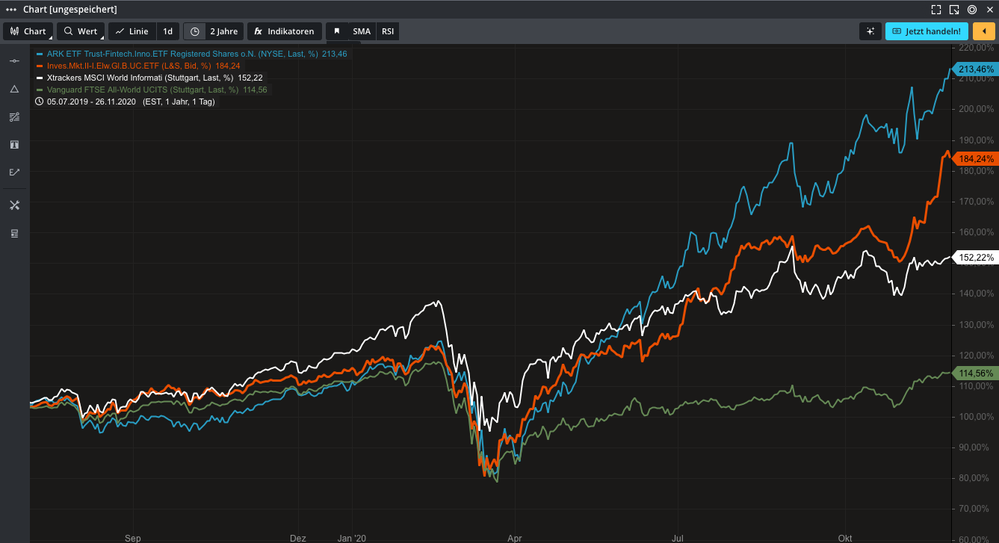Click the bookmark flag icon before SMA
This screenshot has height=543, width=999.
tap(336, 31)
